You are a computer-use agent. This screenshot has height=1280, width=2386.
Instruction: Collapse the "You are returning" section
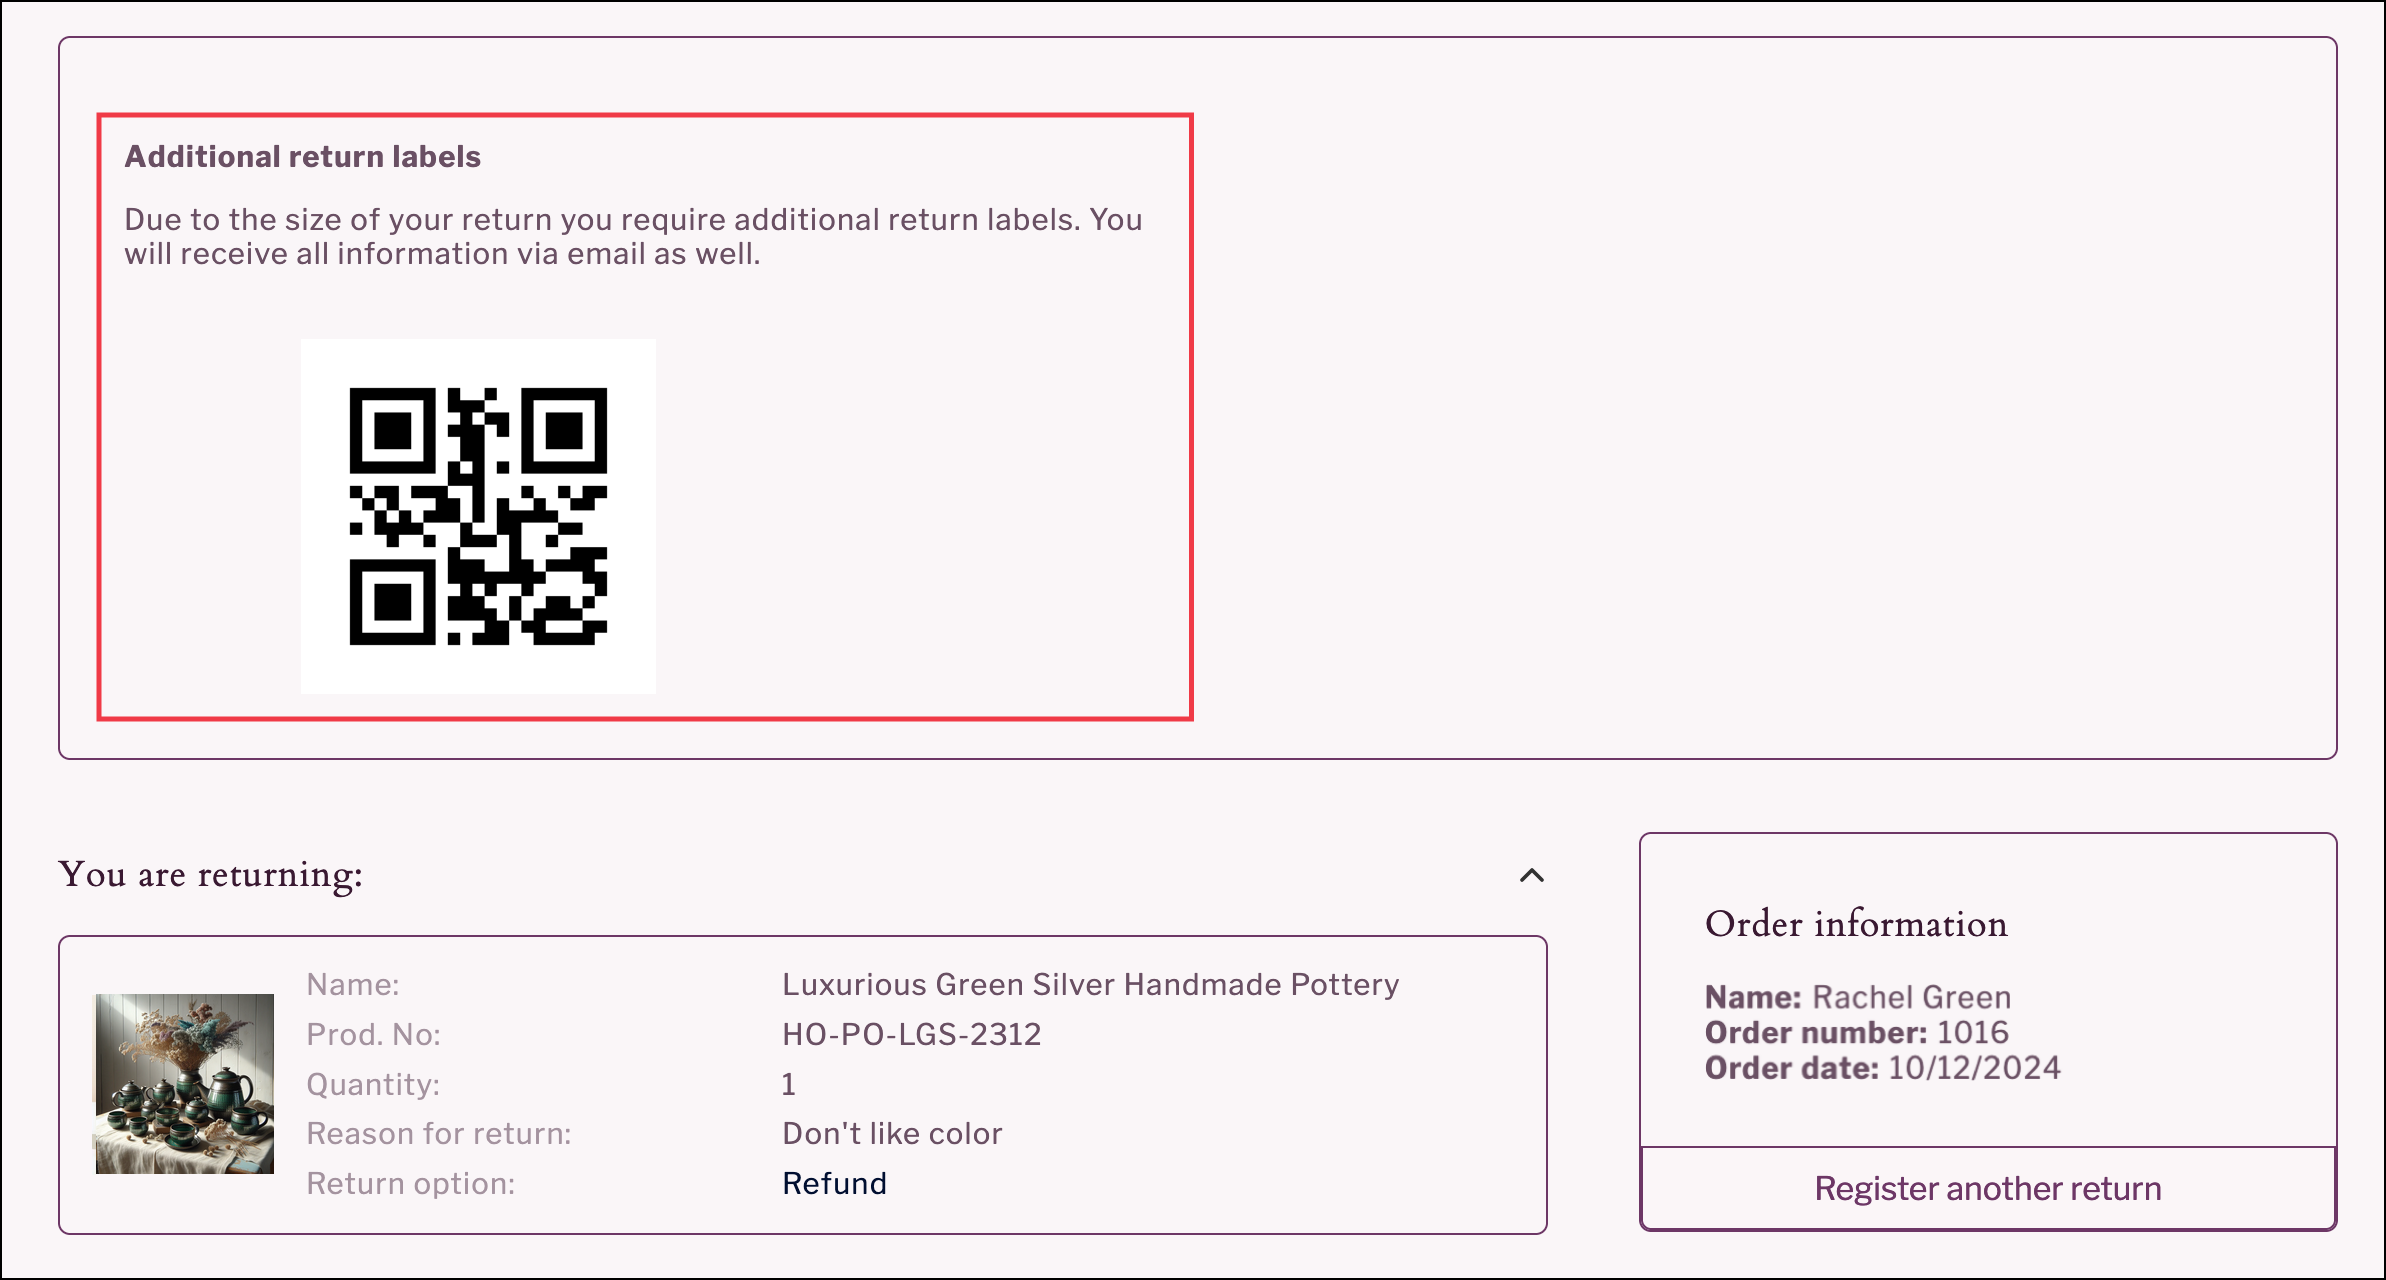pyautogui.click(x=1530, y=876)
